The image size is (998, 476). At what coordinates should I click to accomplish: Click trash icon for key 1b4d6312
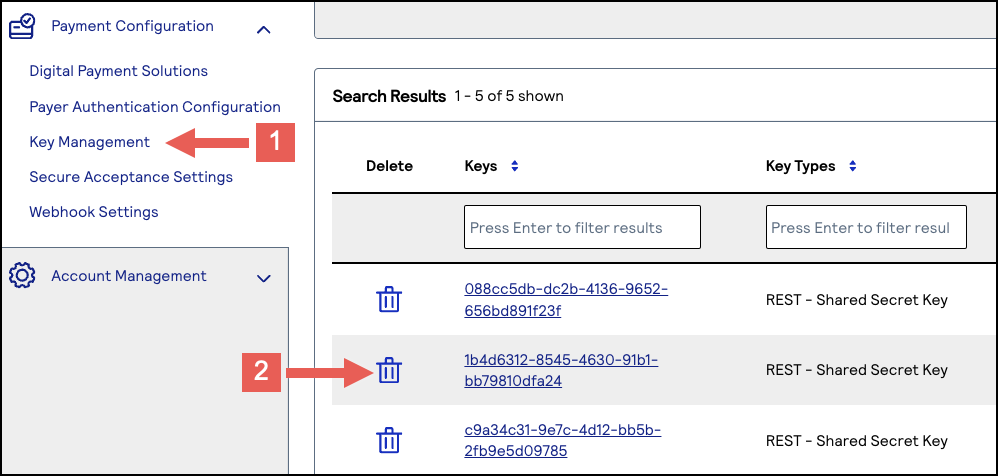389,371
